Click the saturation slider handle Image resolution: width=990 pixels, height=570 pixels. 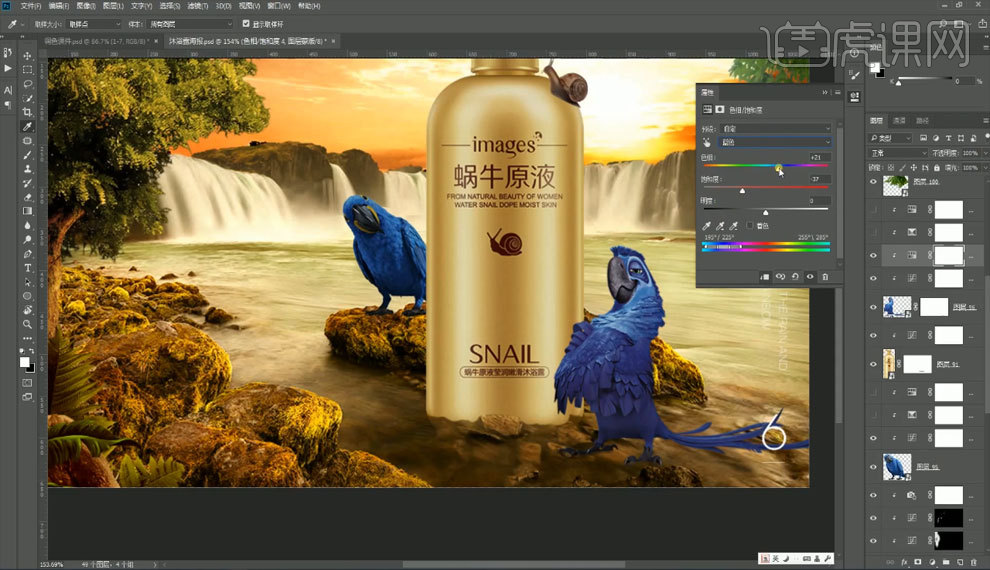pos(742,190)
